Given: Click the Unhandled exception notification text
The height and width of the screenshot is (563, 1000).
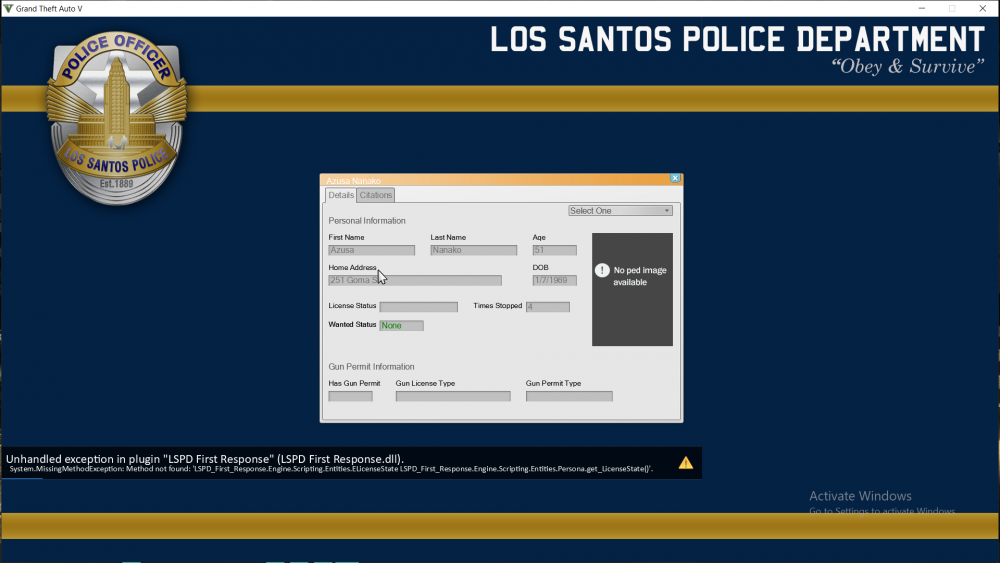Looking at the screenshot, I should (205, 458).
